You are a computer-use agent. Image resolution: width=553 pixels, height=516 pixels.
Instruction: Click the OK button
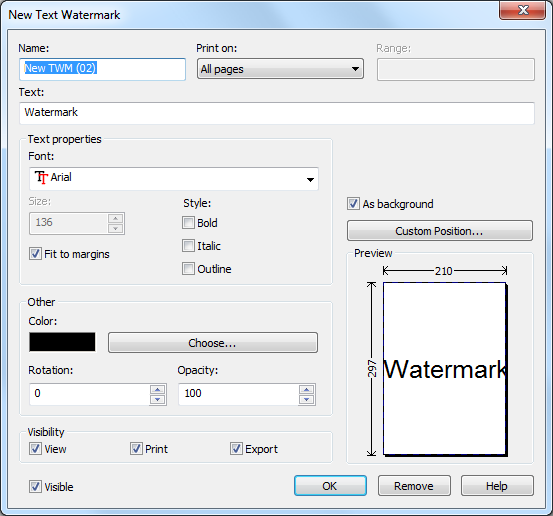coord(330,486)
